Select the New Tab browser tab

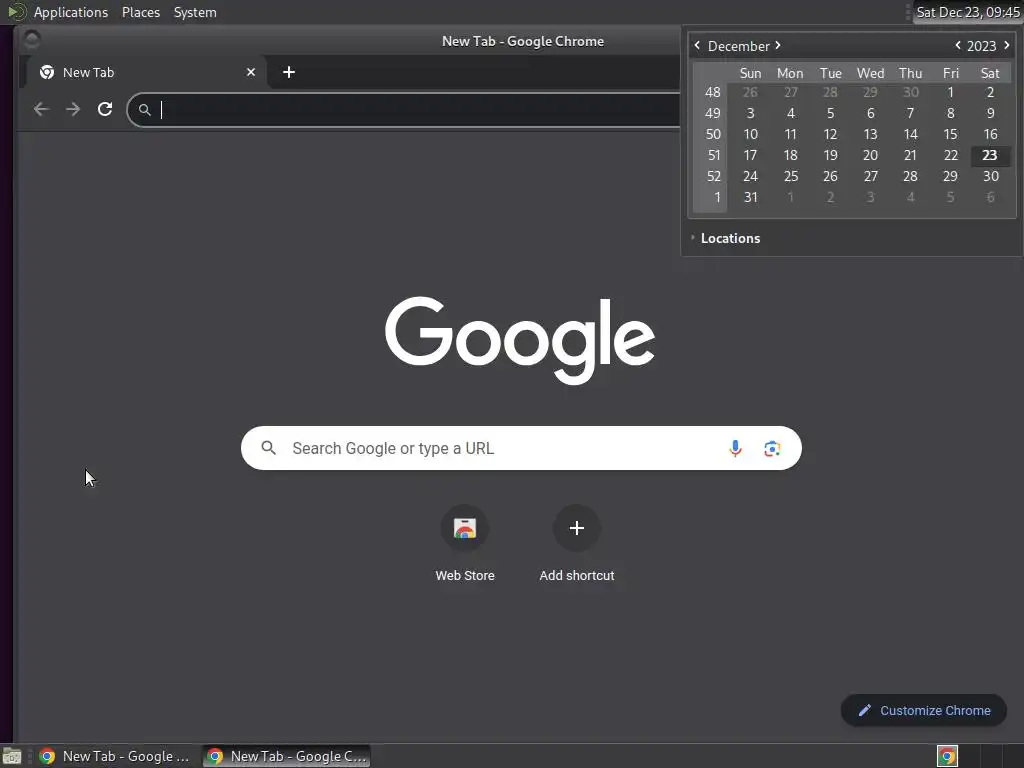point(146,72)
